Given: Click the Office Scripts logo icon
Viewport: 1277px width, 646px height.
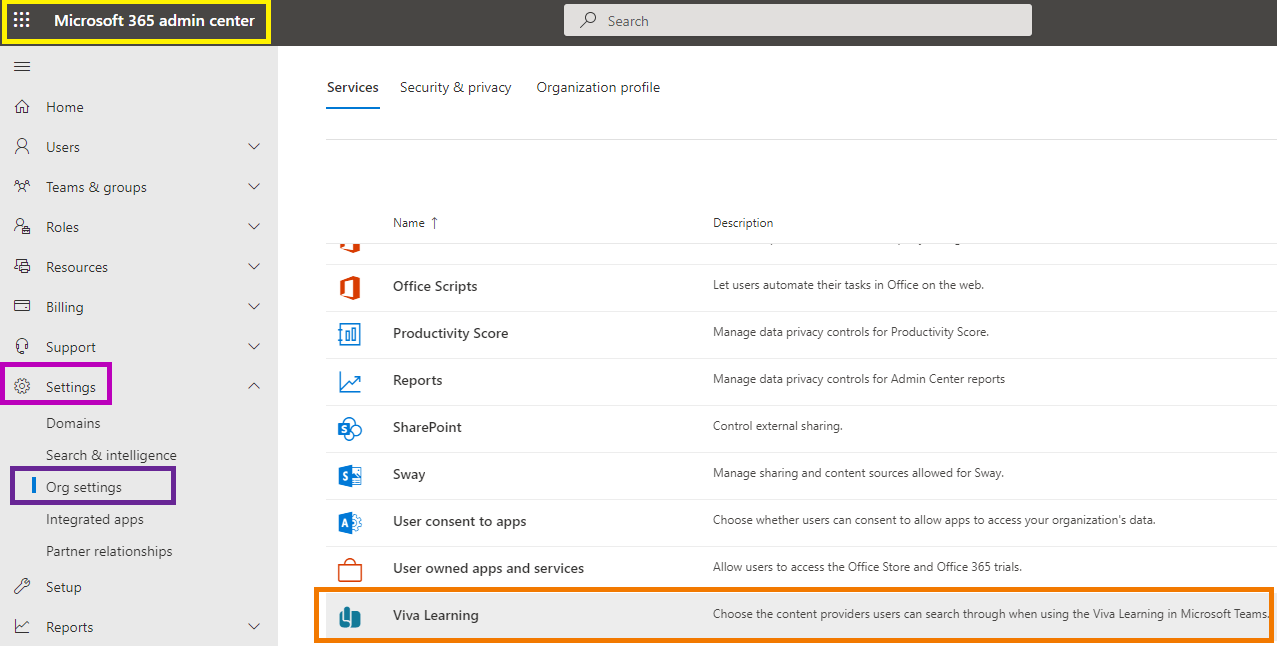Looking at the screenshot, I should (350, 287).
